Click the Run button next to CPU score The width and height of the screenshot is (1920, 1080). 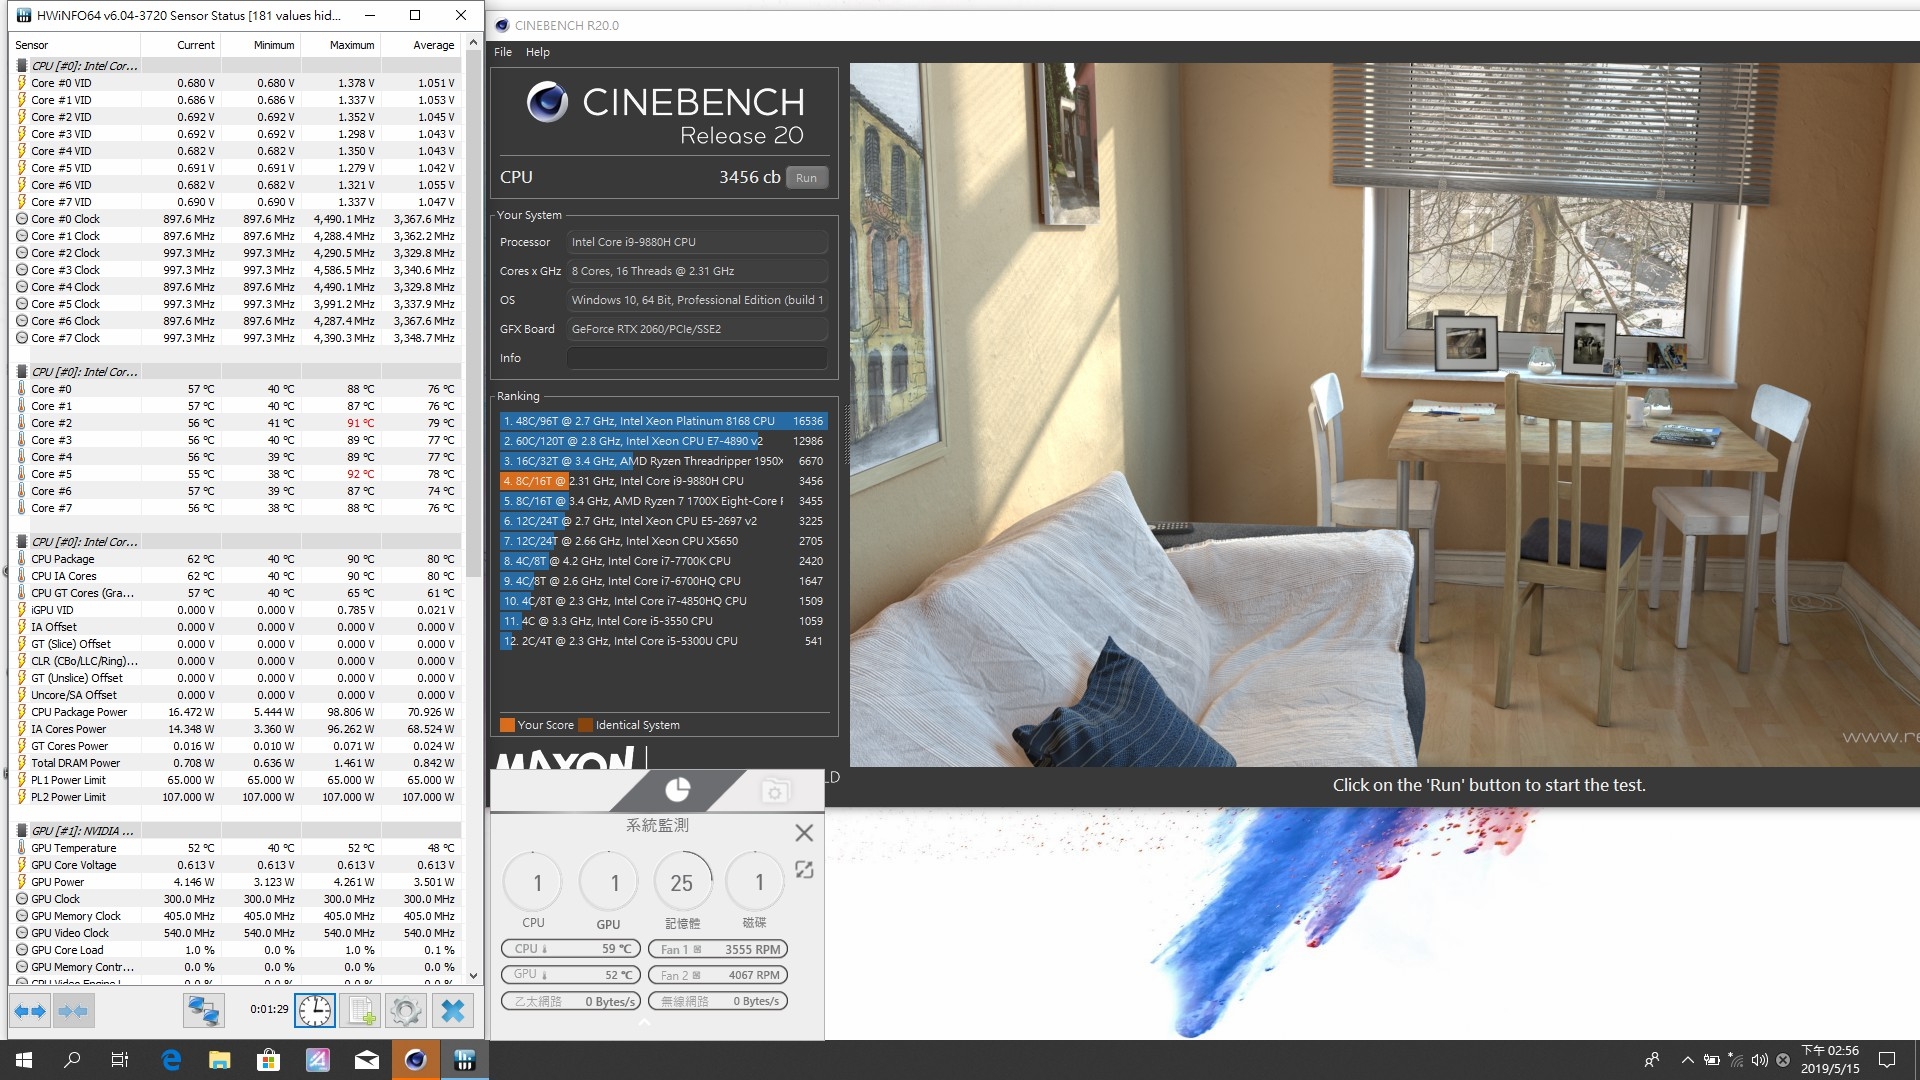coord(807,178)
